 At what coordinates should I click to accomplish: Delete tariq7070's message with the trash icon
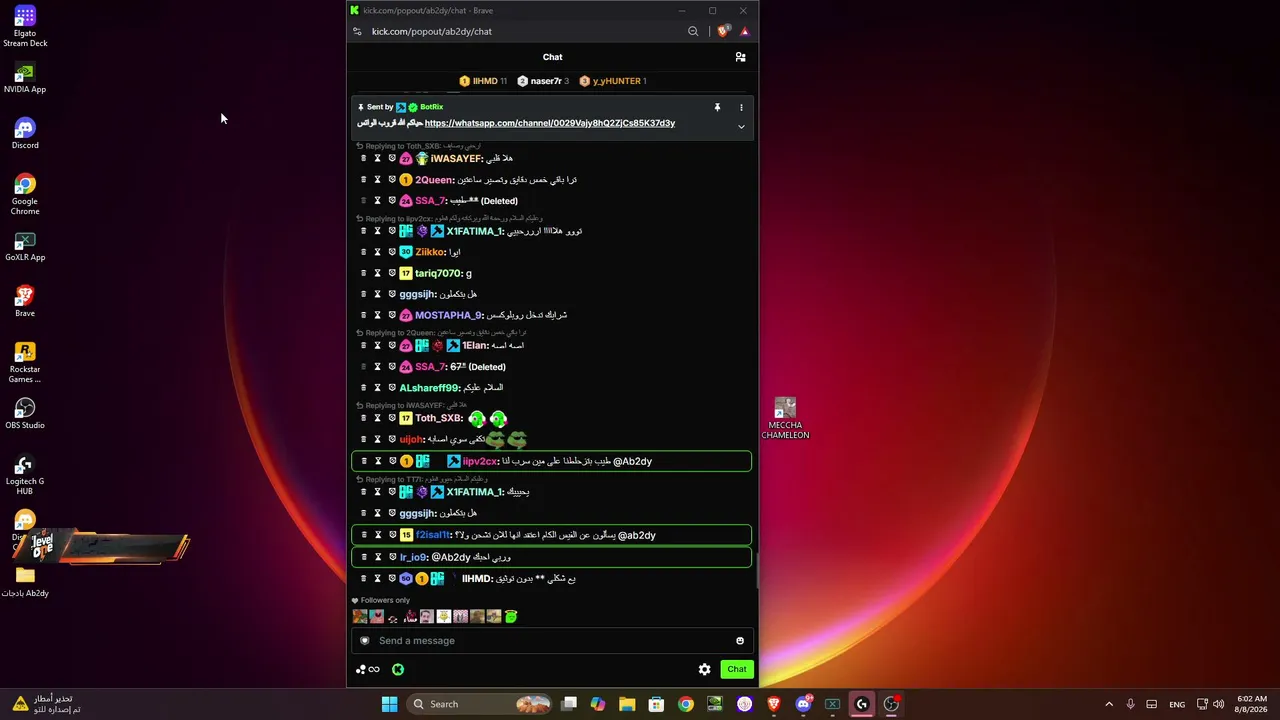pos(363,273)
